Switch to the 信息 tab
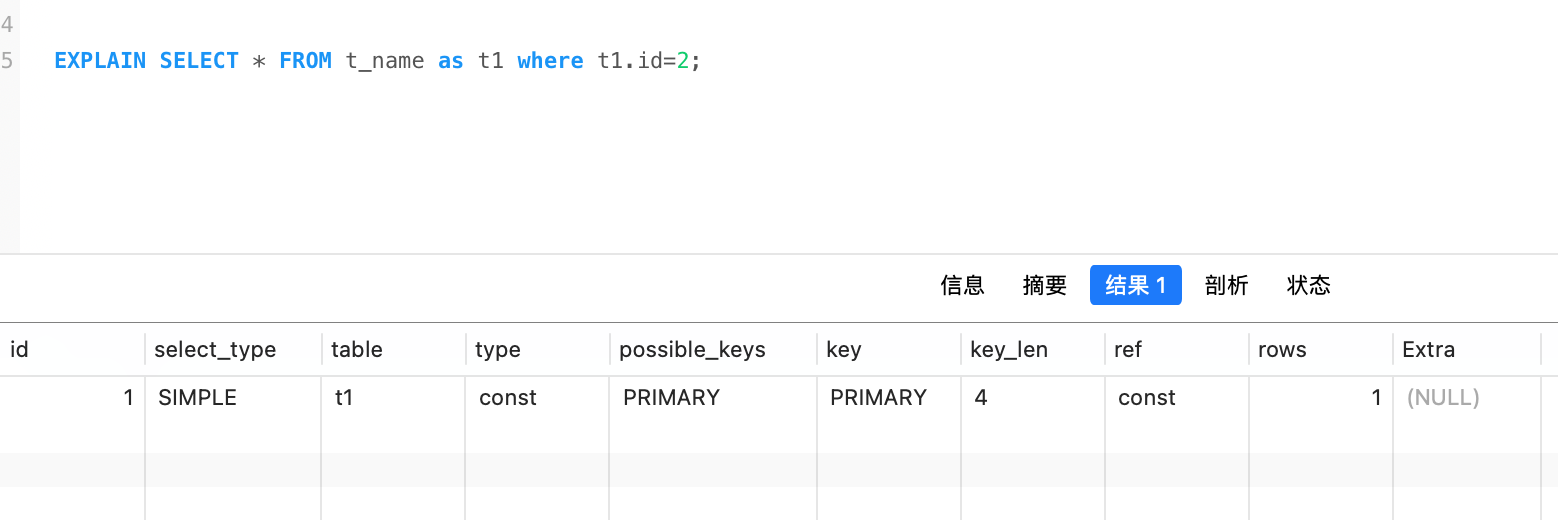The height and width of the screenshot is (520, 1558). point(962,285)
